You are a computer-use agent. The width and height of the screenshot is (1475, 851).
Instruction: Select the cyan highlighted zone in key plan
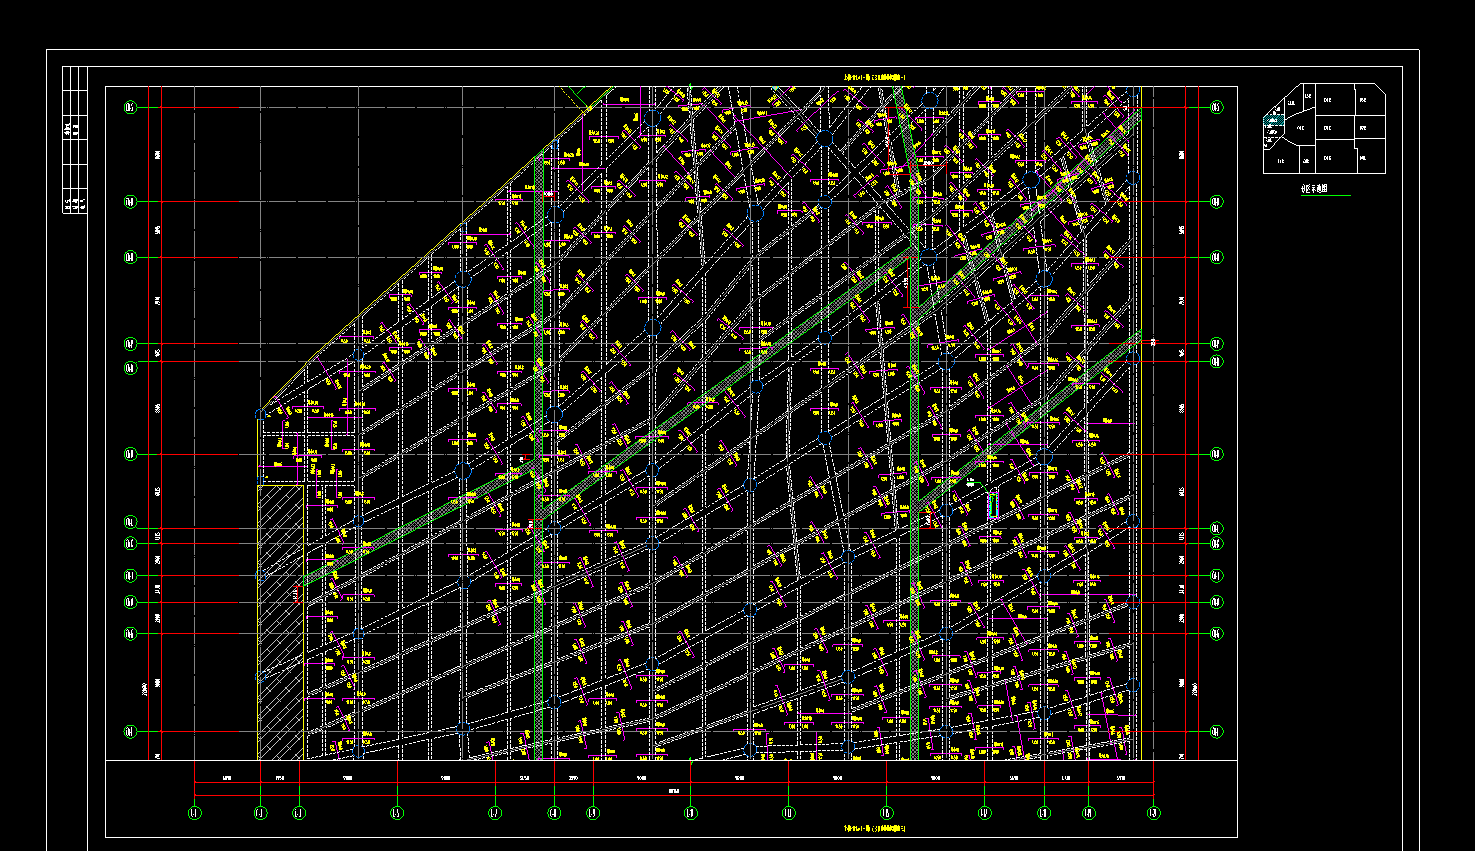(x=1275, y=122)
